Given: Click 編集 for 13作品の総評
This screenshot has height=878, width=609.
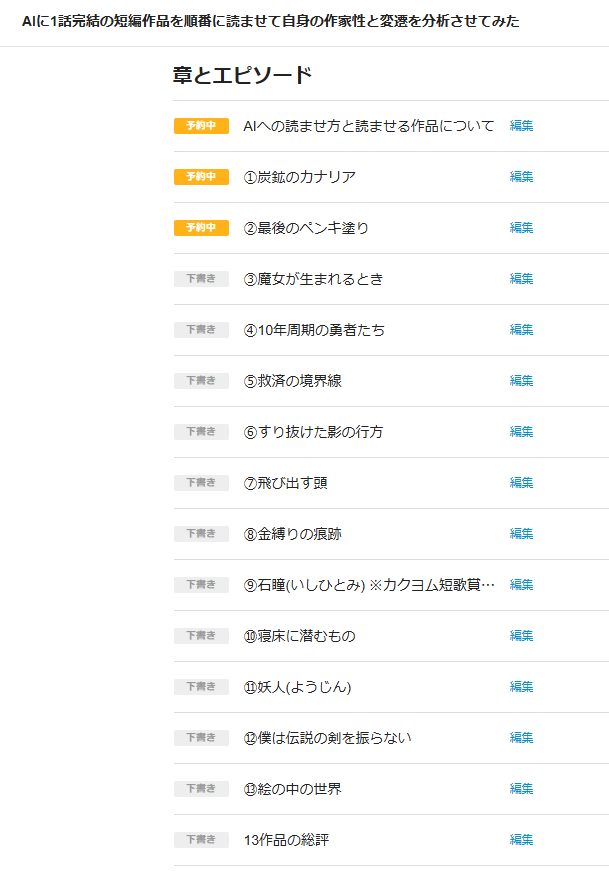Looking at the screenshot, I should click(521, 840).
